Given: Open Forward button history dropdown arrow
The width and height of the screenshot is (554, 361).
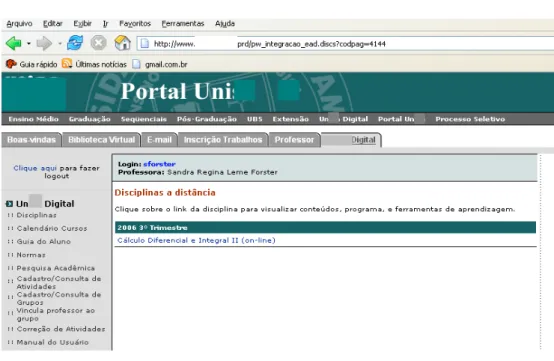Looking at the screenshot, I should click(x=60, y=44).
